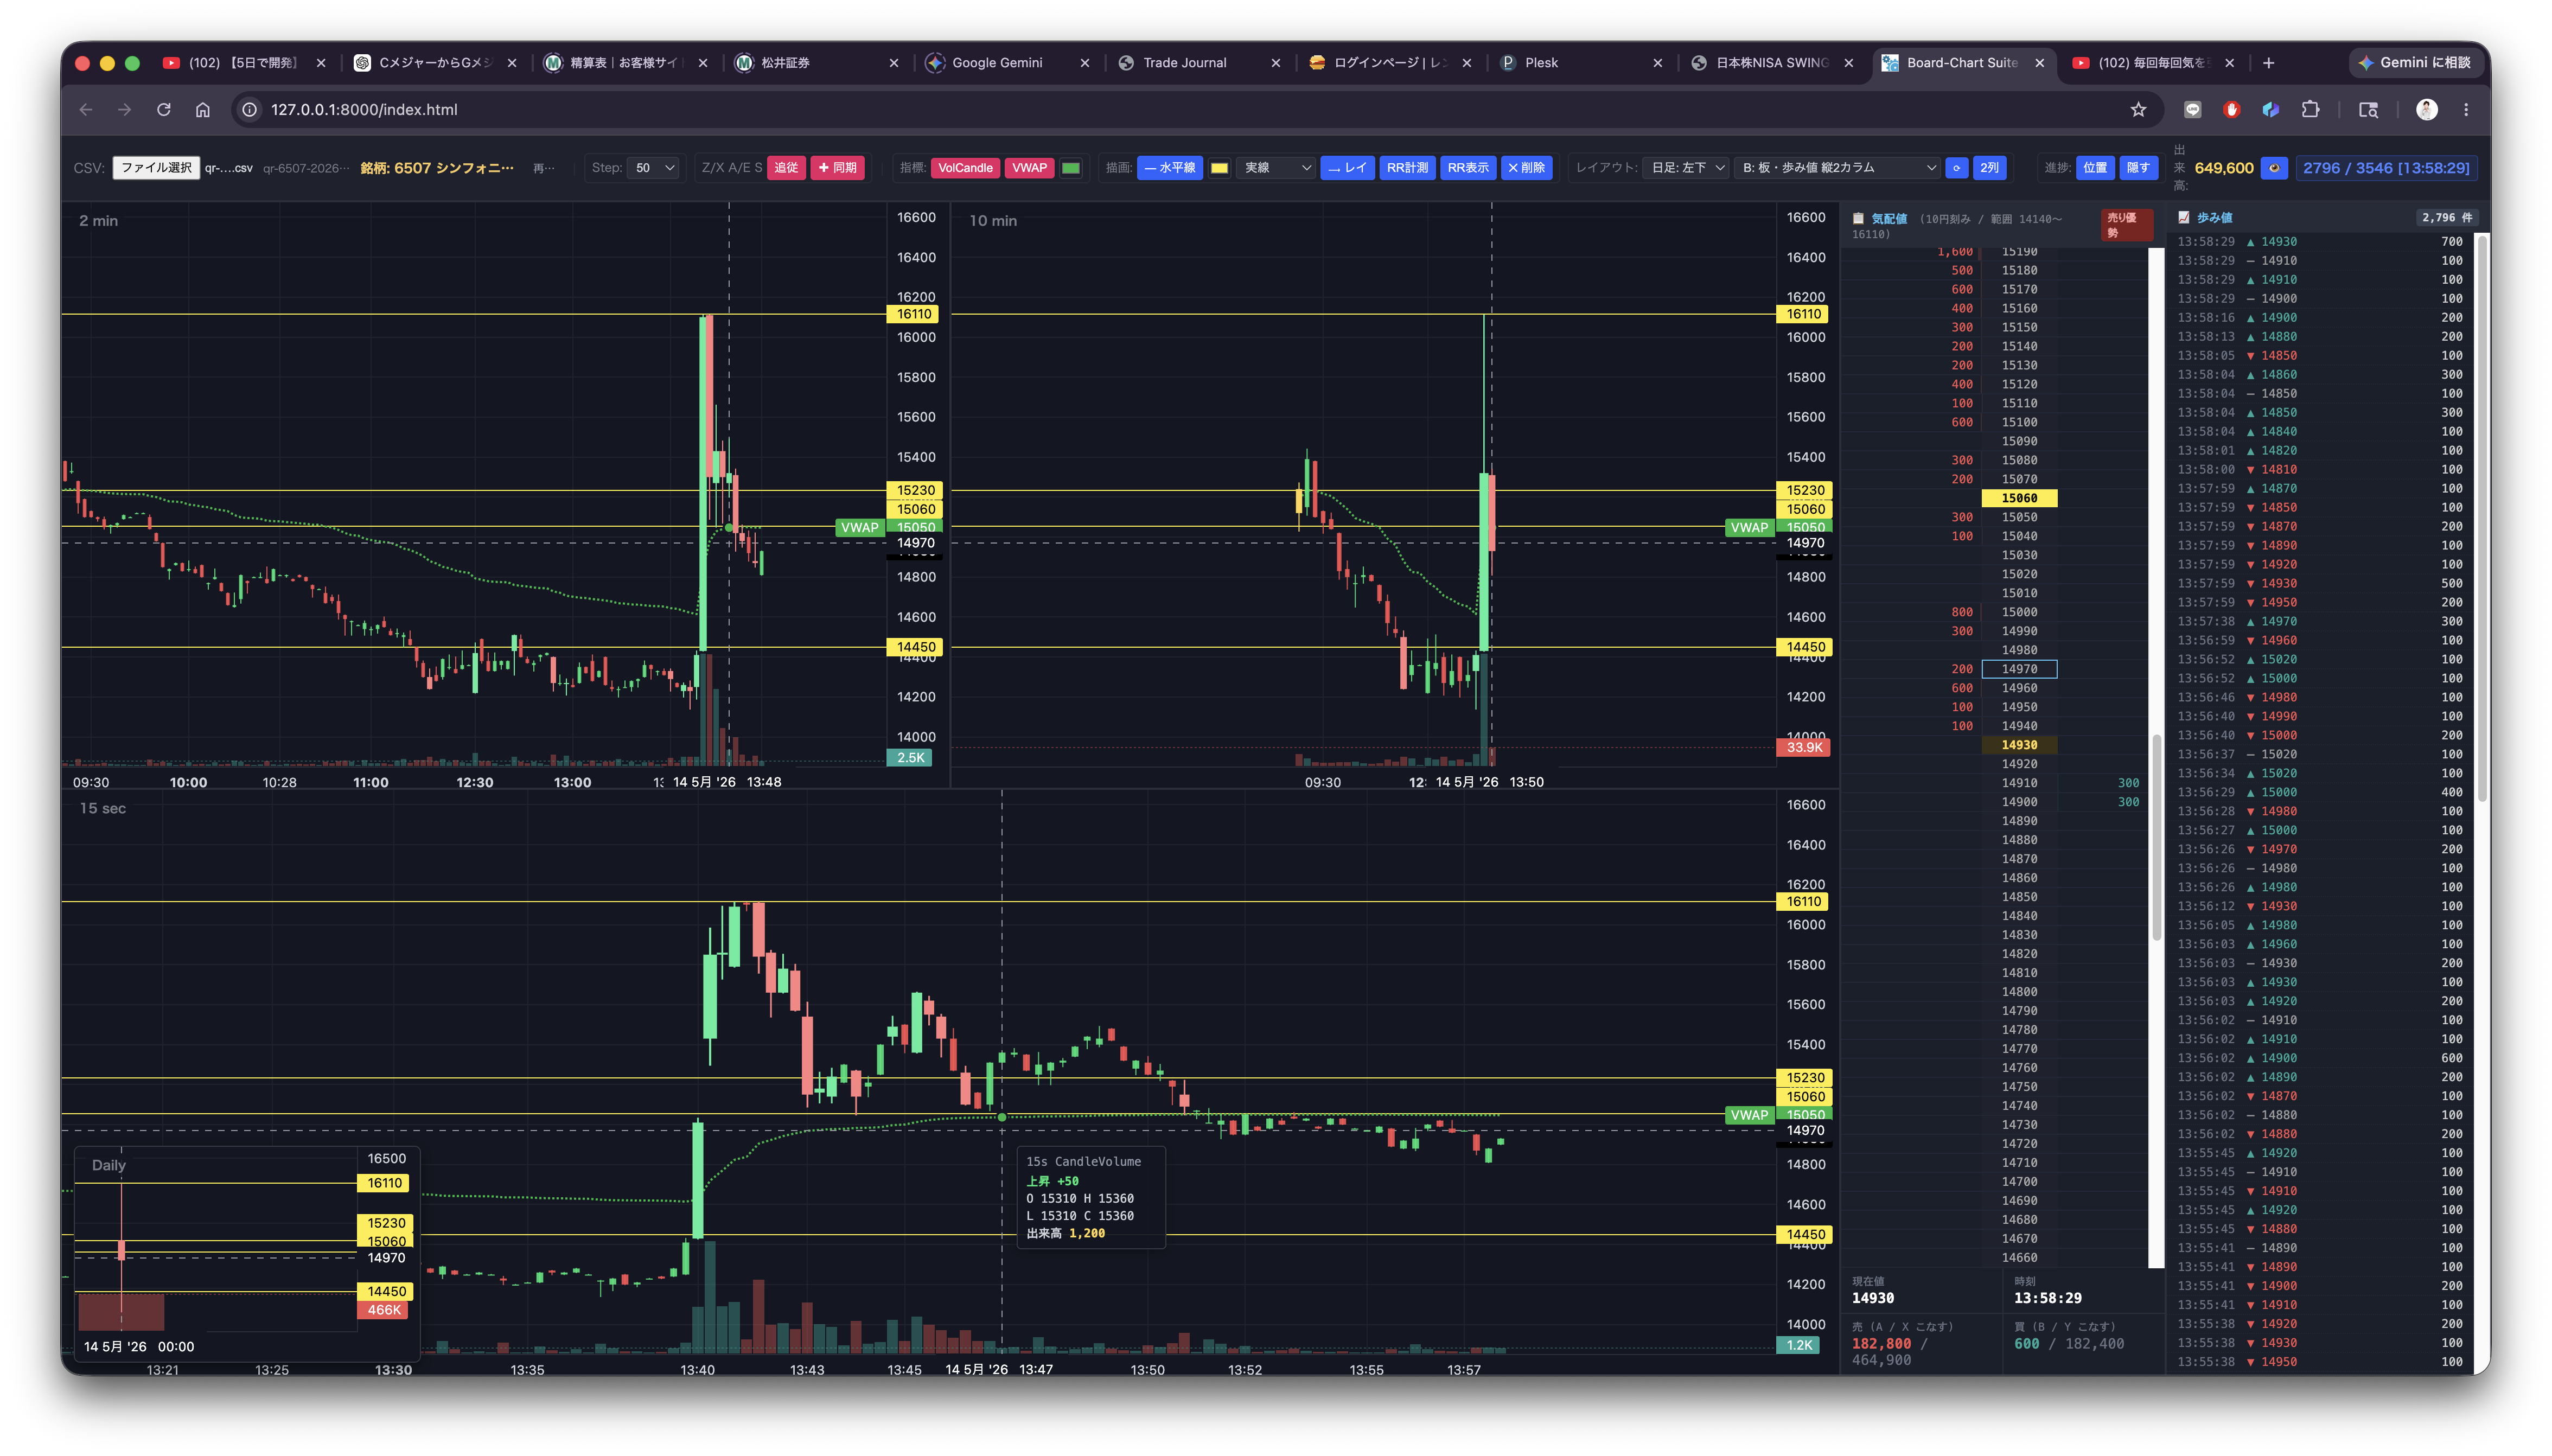
Task: Click the red recorder extension icon
Action: click(2232, 109)
